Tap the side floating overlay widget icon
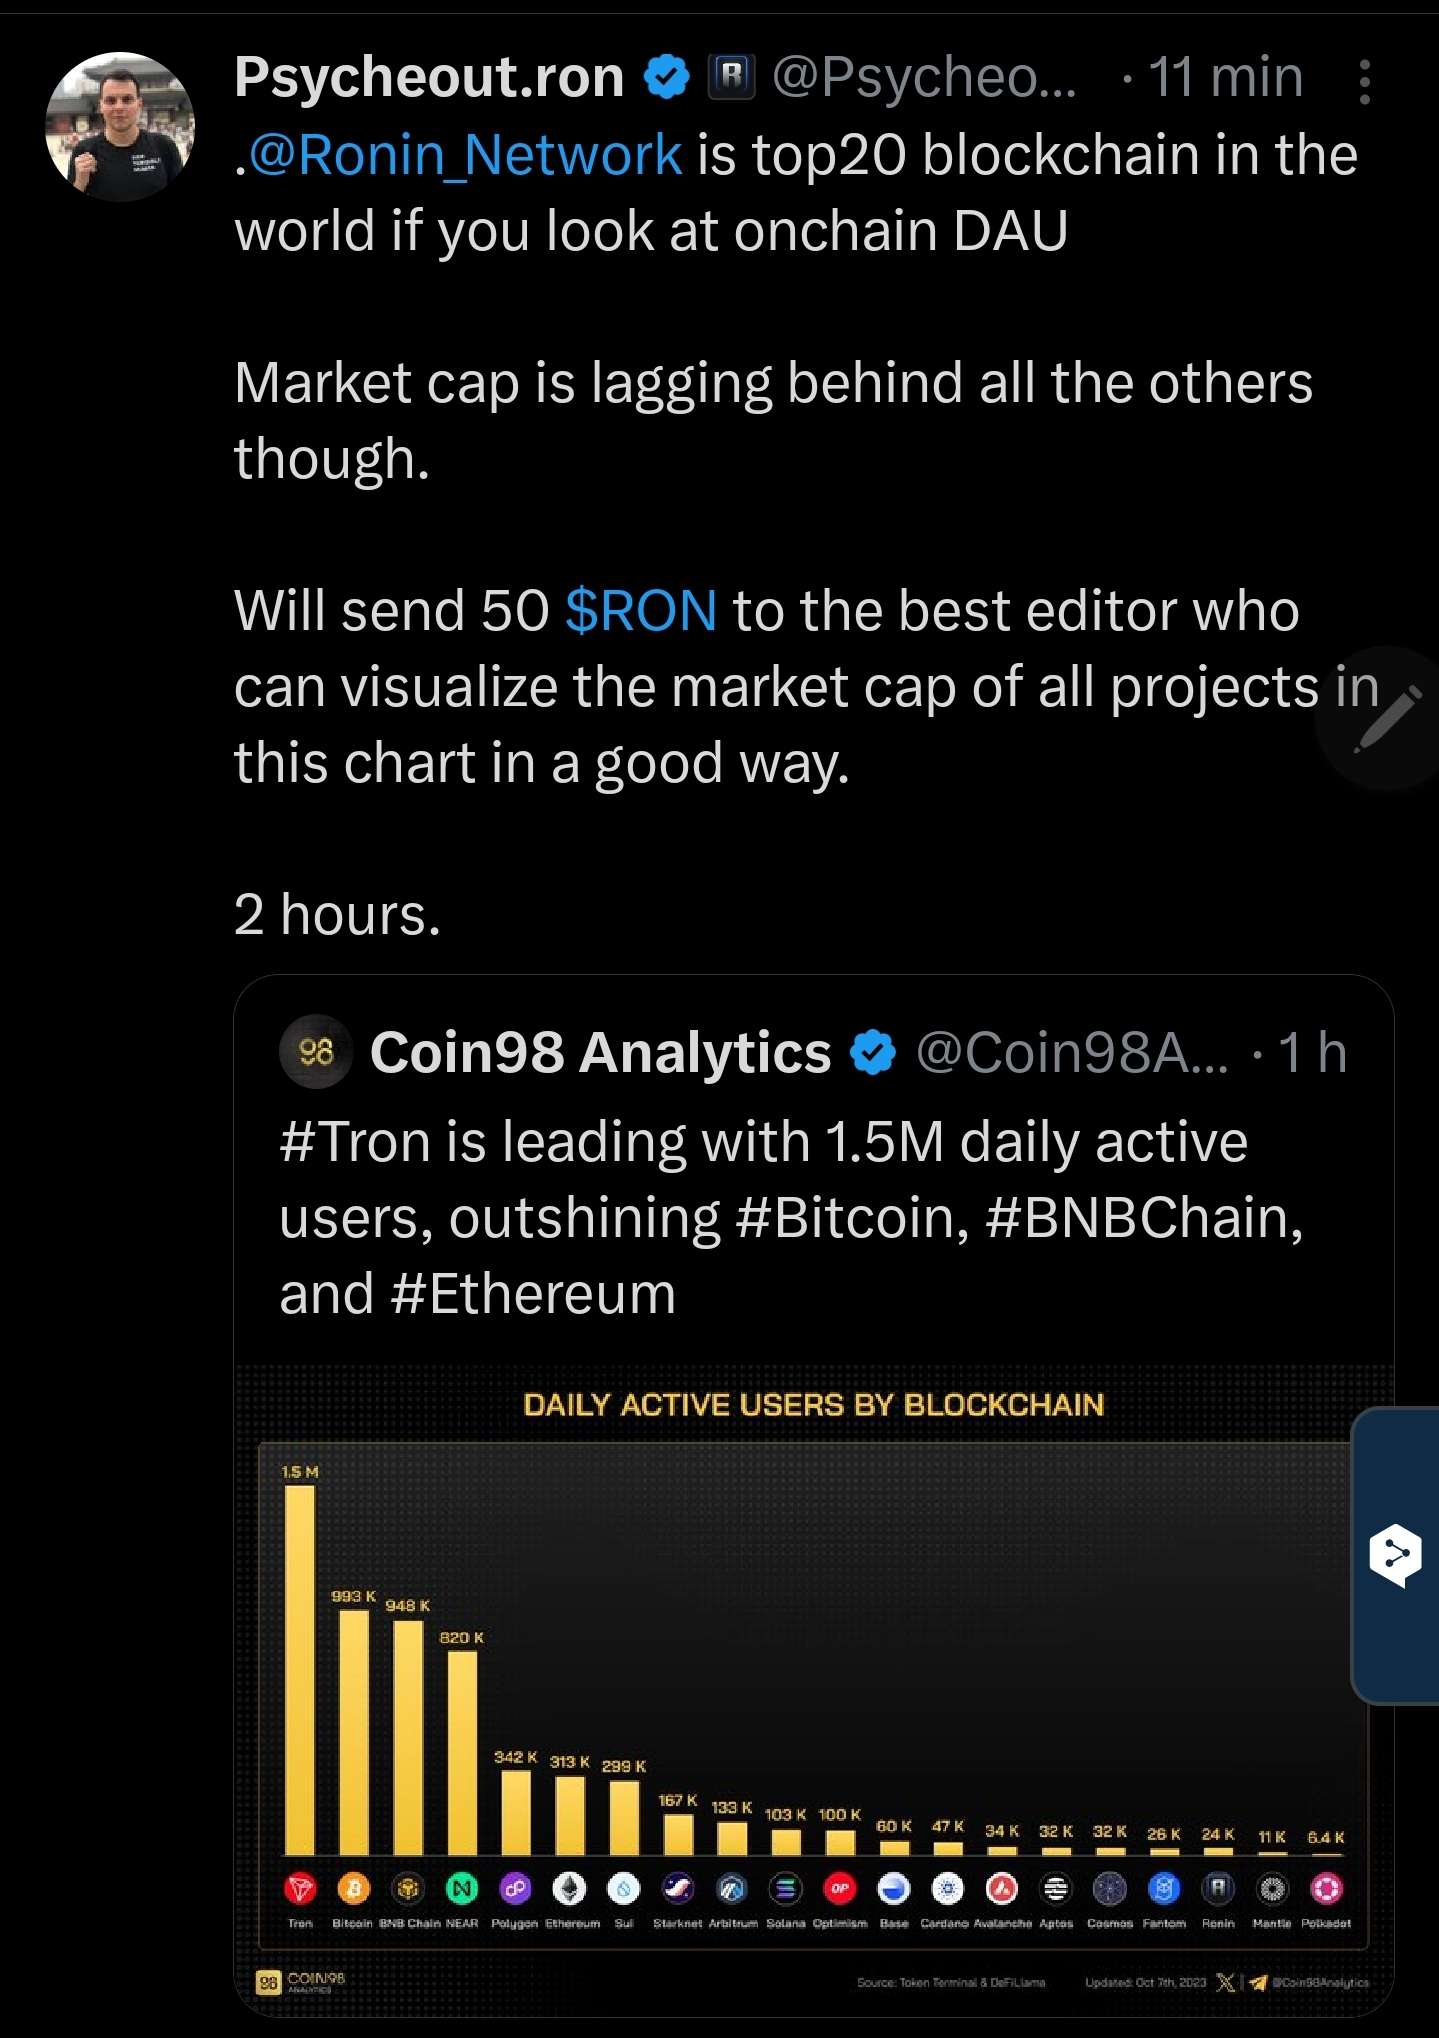The width and height of the screenshot is (1439, 2038). pos(1396,1555)
